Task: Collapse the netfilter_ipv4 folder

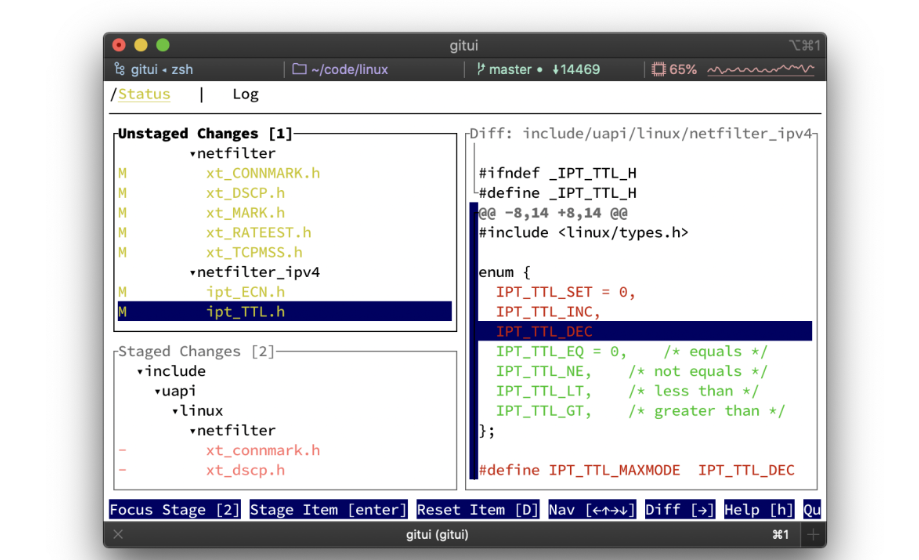Action: [x=192, y=273]
